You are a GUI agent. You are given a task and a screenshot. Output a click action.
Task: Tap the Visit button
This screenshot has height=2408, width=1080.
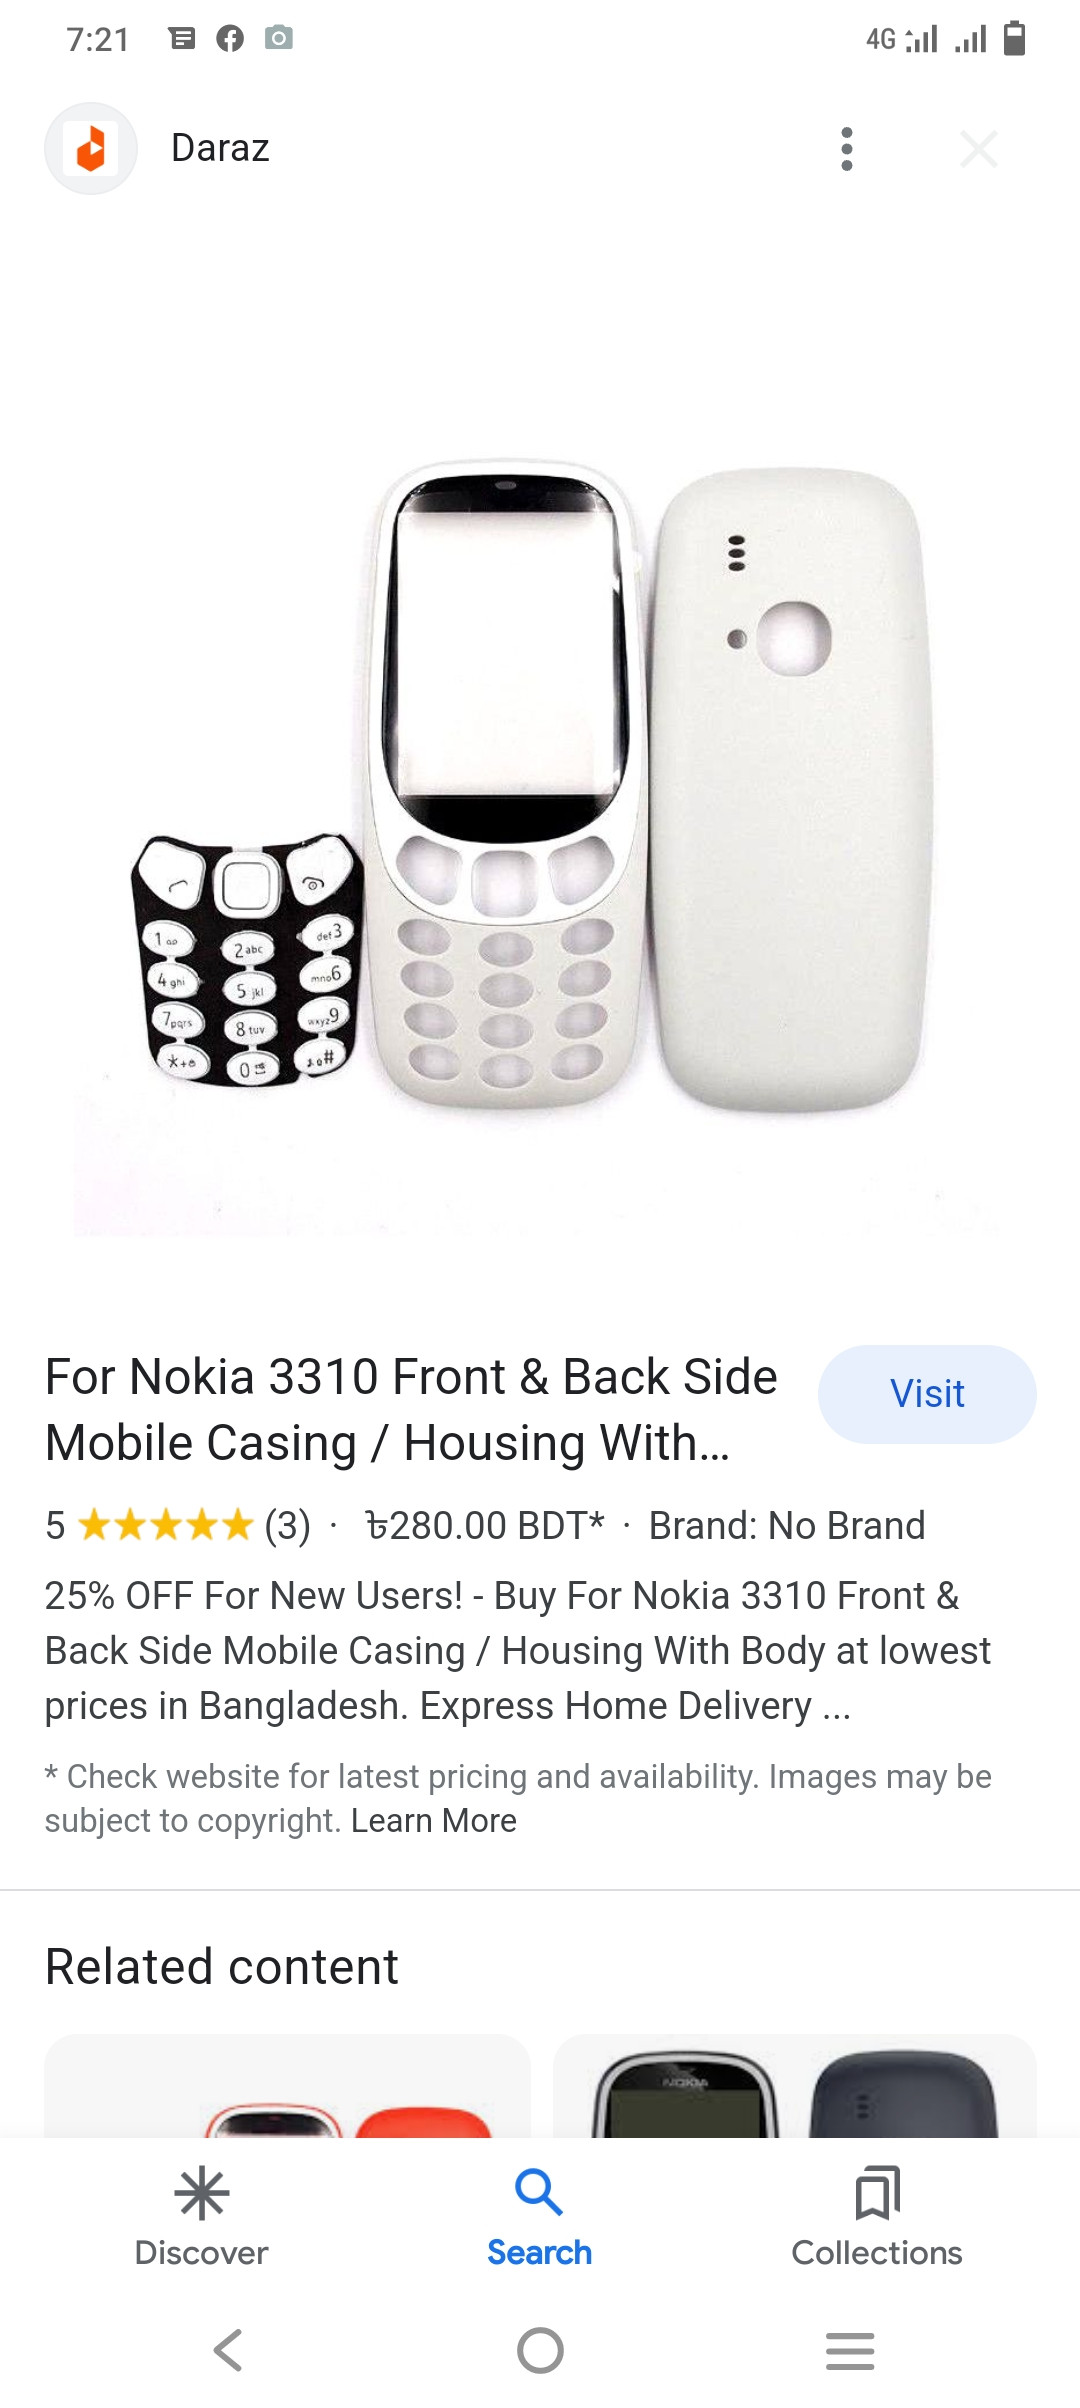pos(927,1394)
